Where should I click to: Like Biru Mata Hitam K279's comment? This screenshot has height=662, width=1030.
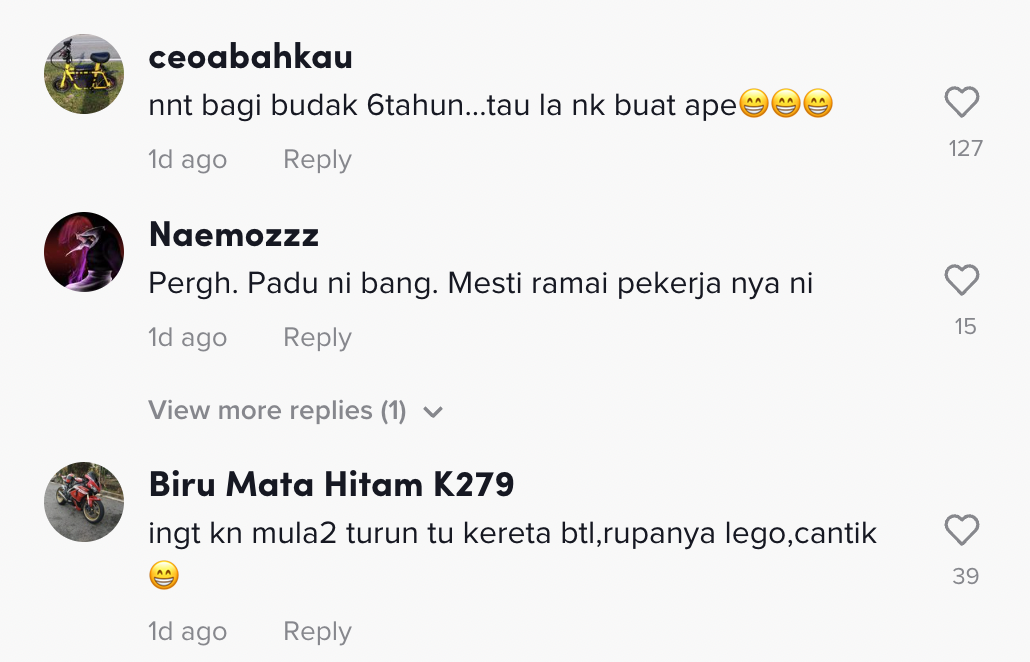pyautogui.click(x=961, y=531)
